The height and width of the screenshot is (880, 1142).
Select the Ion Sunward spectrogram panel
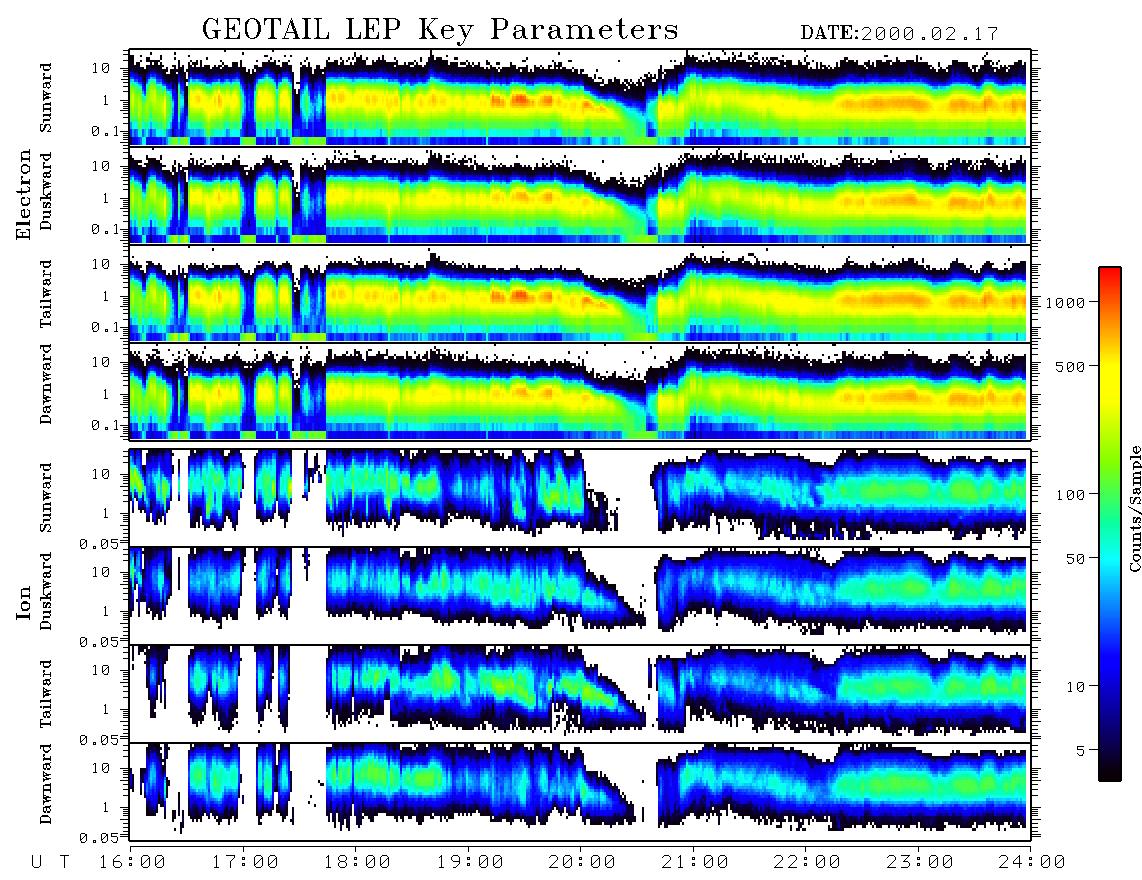tap(580, 497)
